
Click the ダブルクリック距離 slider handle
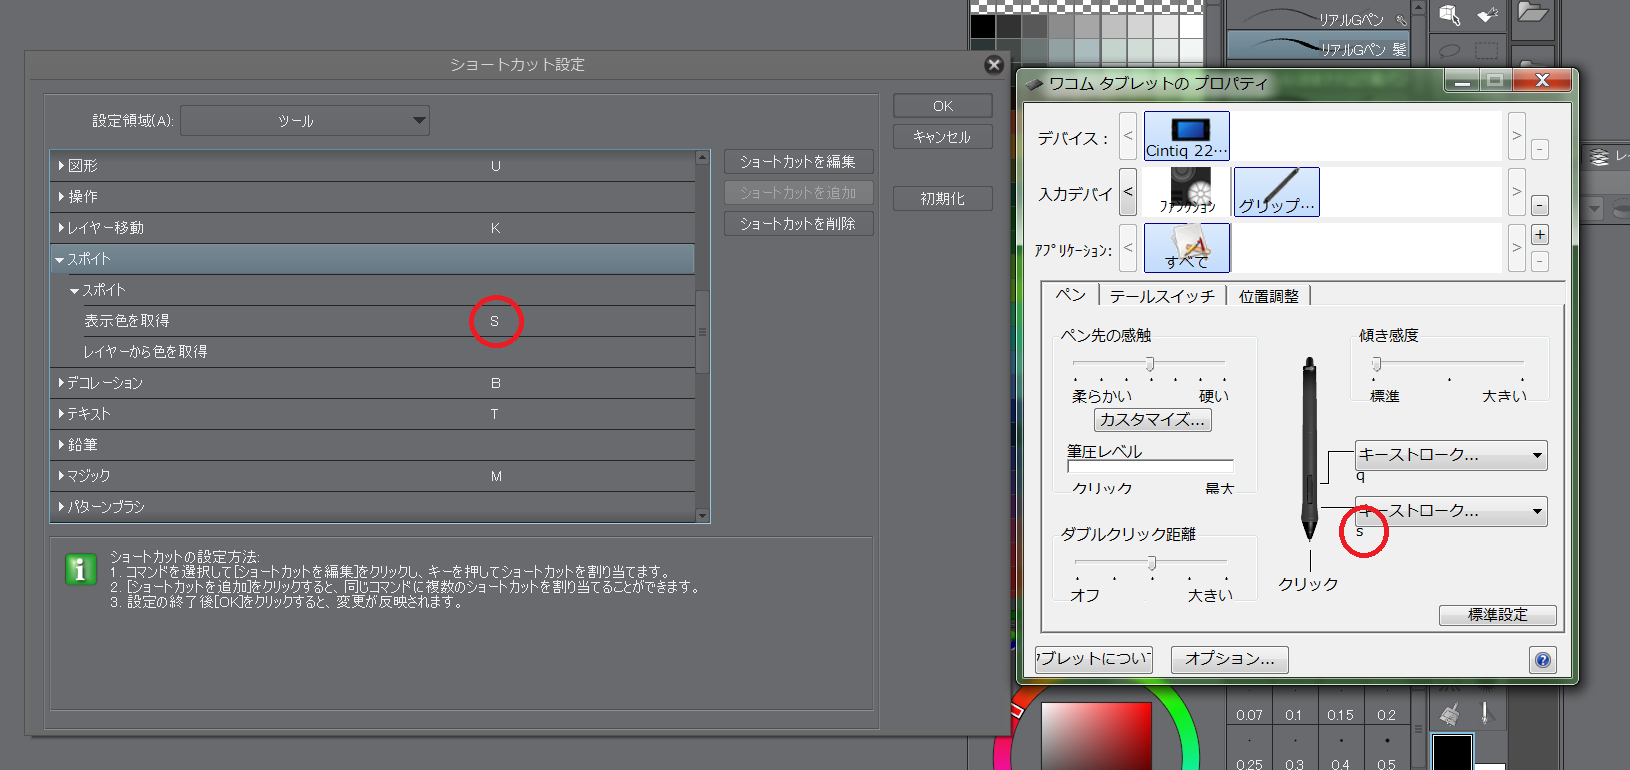pyautogui.click(x=1152, y=563)
